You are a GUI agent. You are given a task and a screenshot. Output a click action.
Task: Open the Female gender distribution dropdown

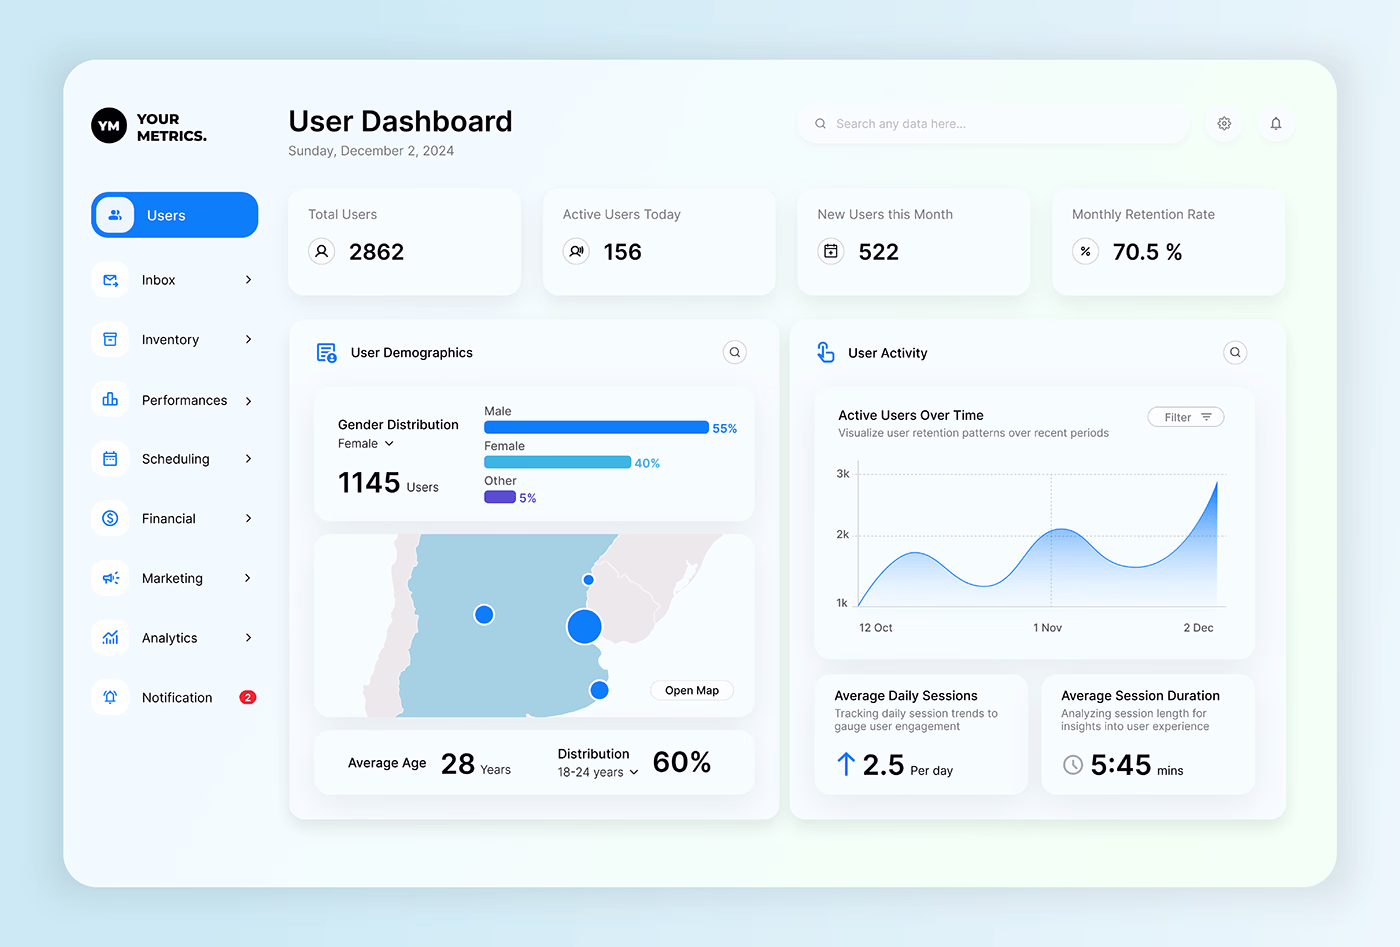tap(364, 443)
